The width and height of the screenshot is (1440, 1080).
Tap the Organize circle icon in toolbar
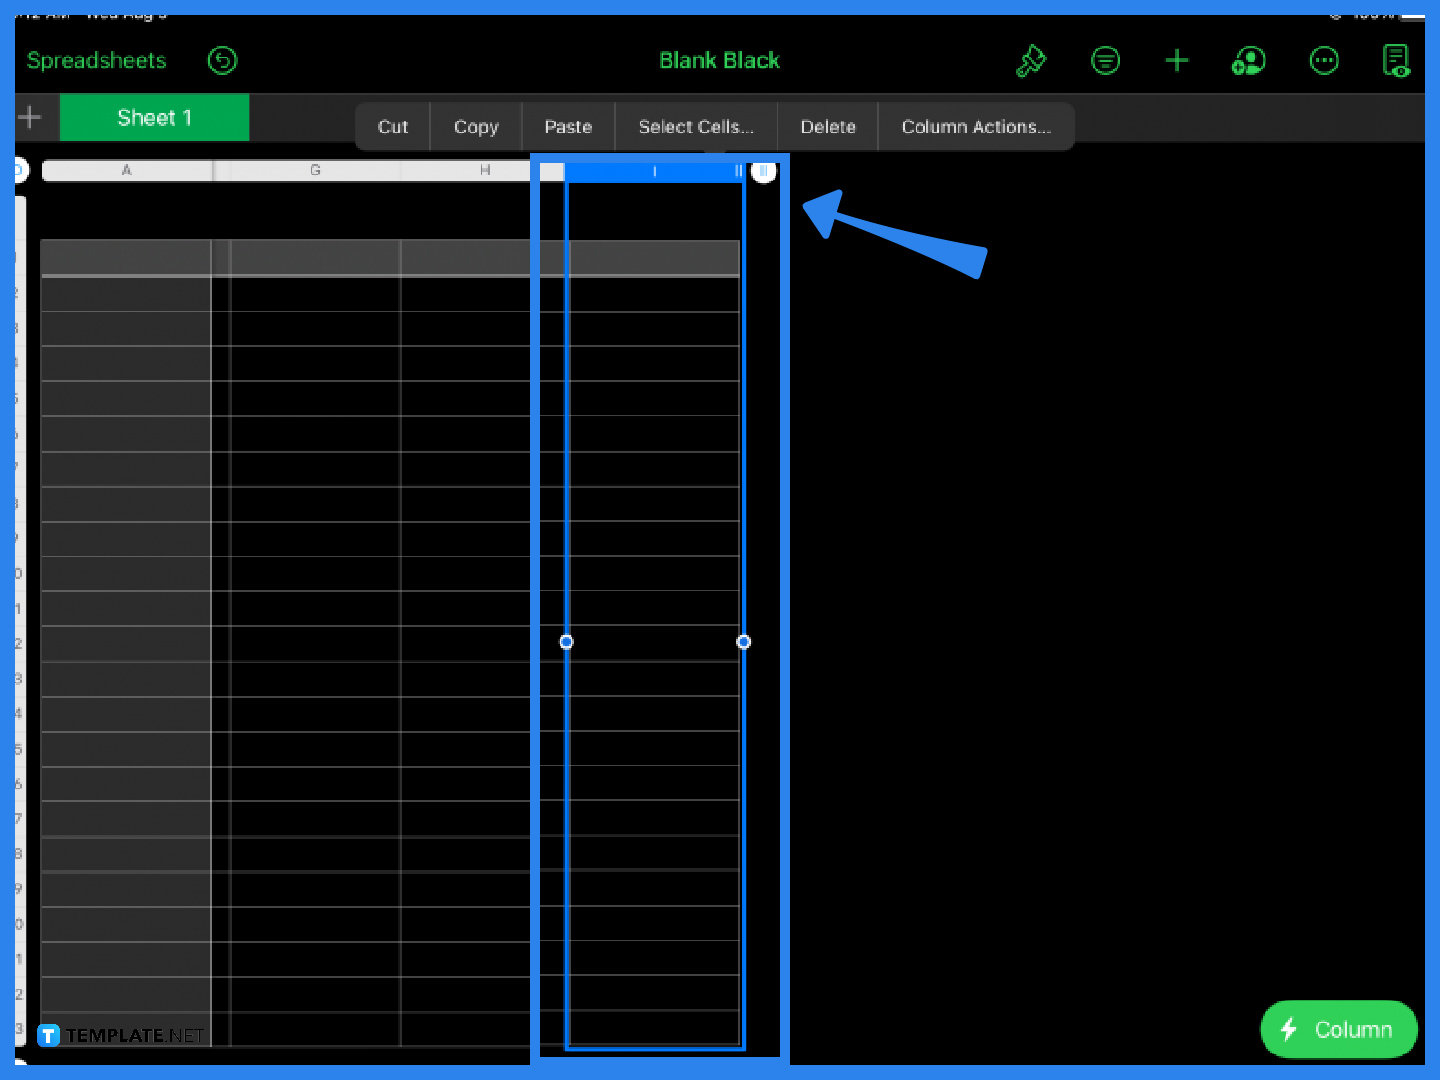(1106, 60)
